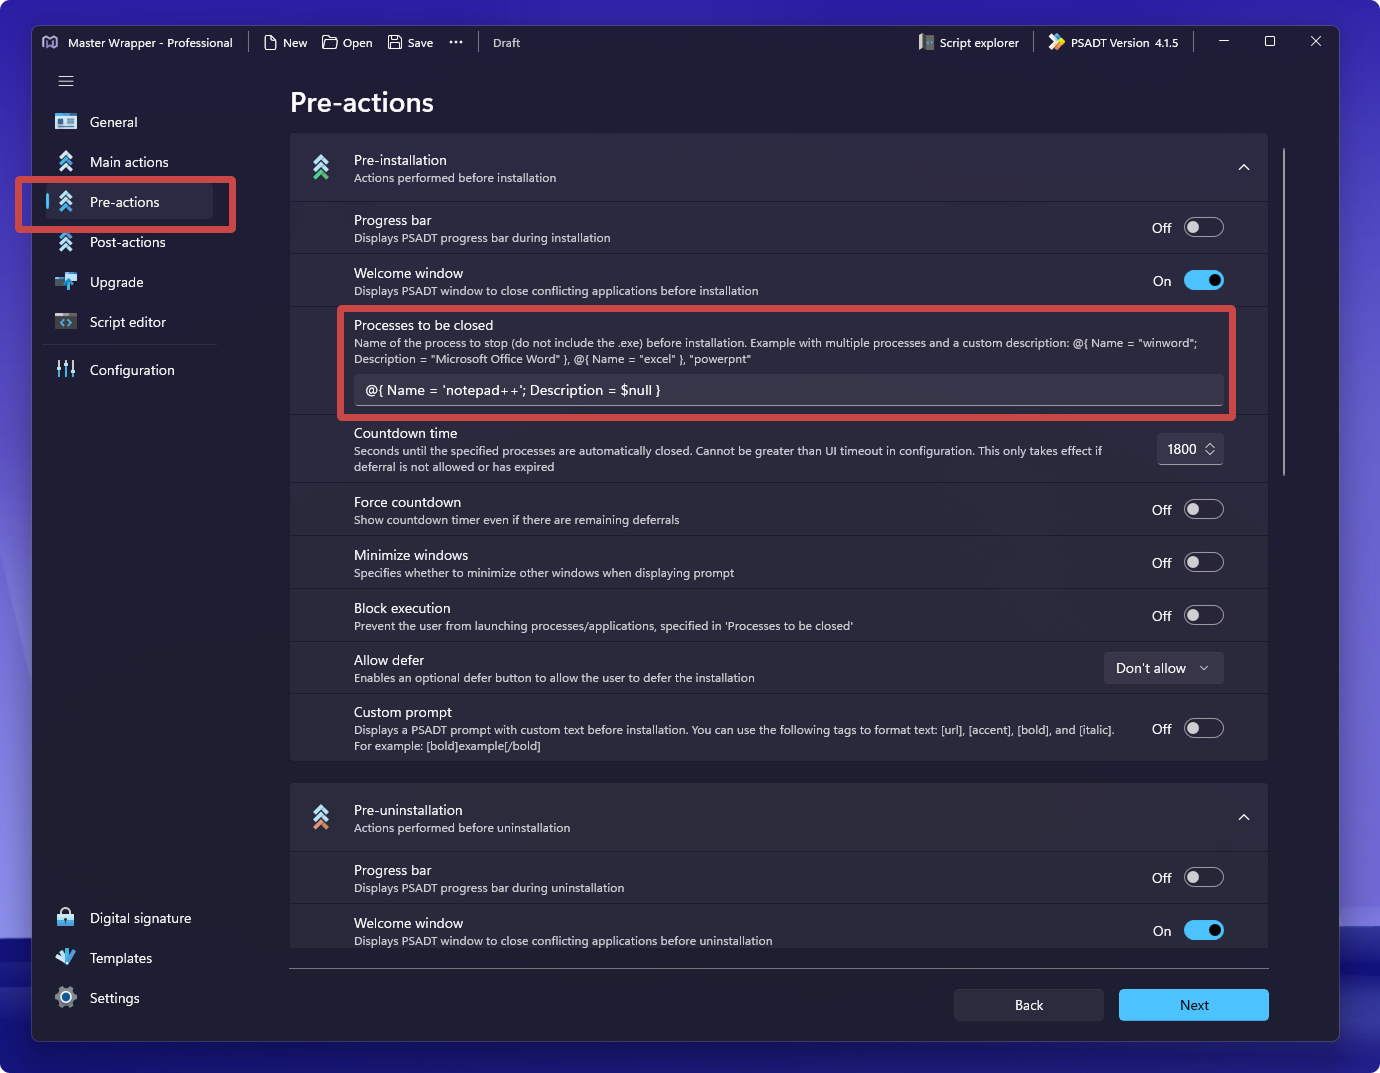Viewport: 1380px width, 1073px height.
Task: Switch to Post-actions in the sidebar
Action: (x=128, y=242)
